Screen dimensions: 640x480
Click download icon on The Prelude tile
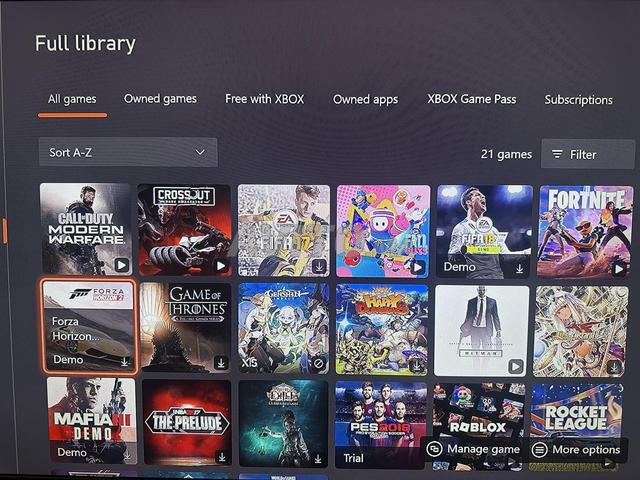point(222,456)
